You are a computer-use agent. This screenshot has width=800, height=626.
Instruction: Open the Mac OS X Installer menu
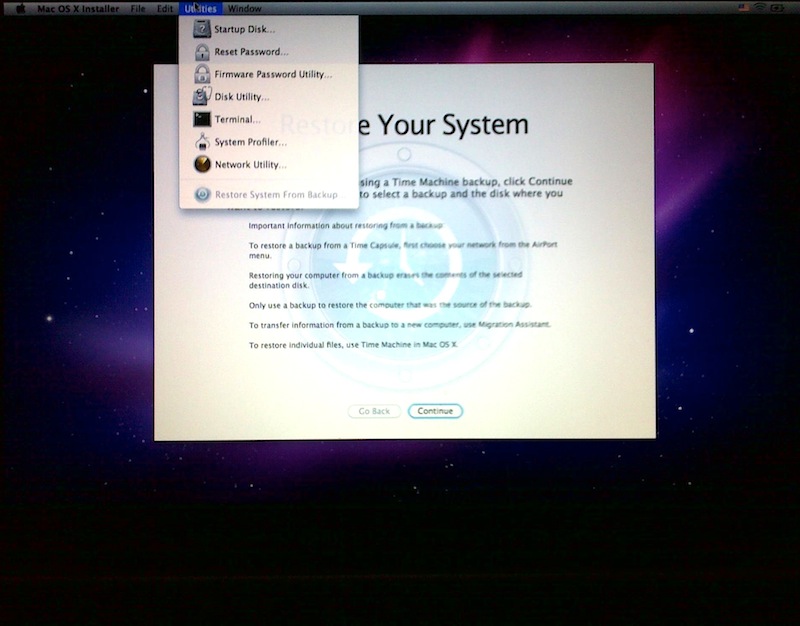78,9
